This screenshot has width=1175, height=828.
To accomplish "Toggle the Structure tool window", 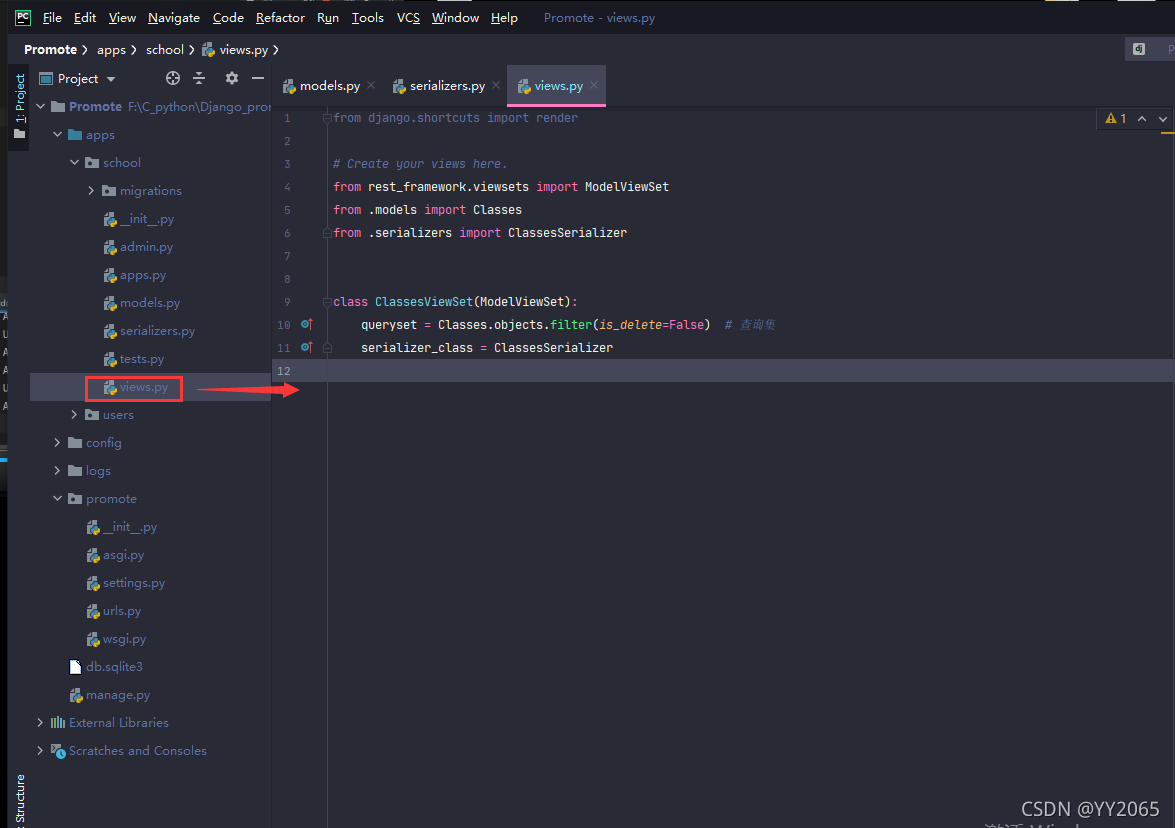I will (x=19, y=800).
